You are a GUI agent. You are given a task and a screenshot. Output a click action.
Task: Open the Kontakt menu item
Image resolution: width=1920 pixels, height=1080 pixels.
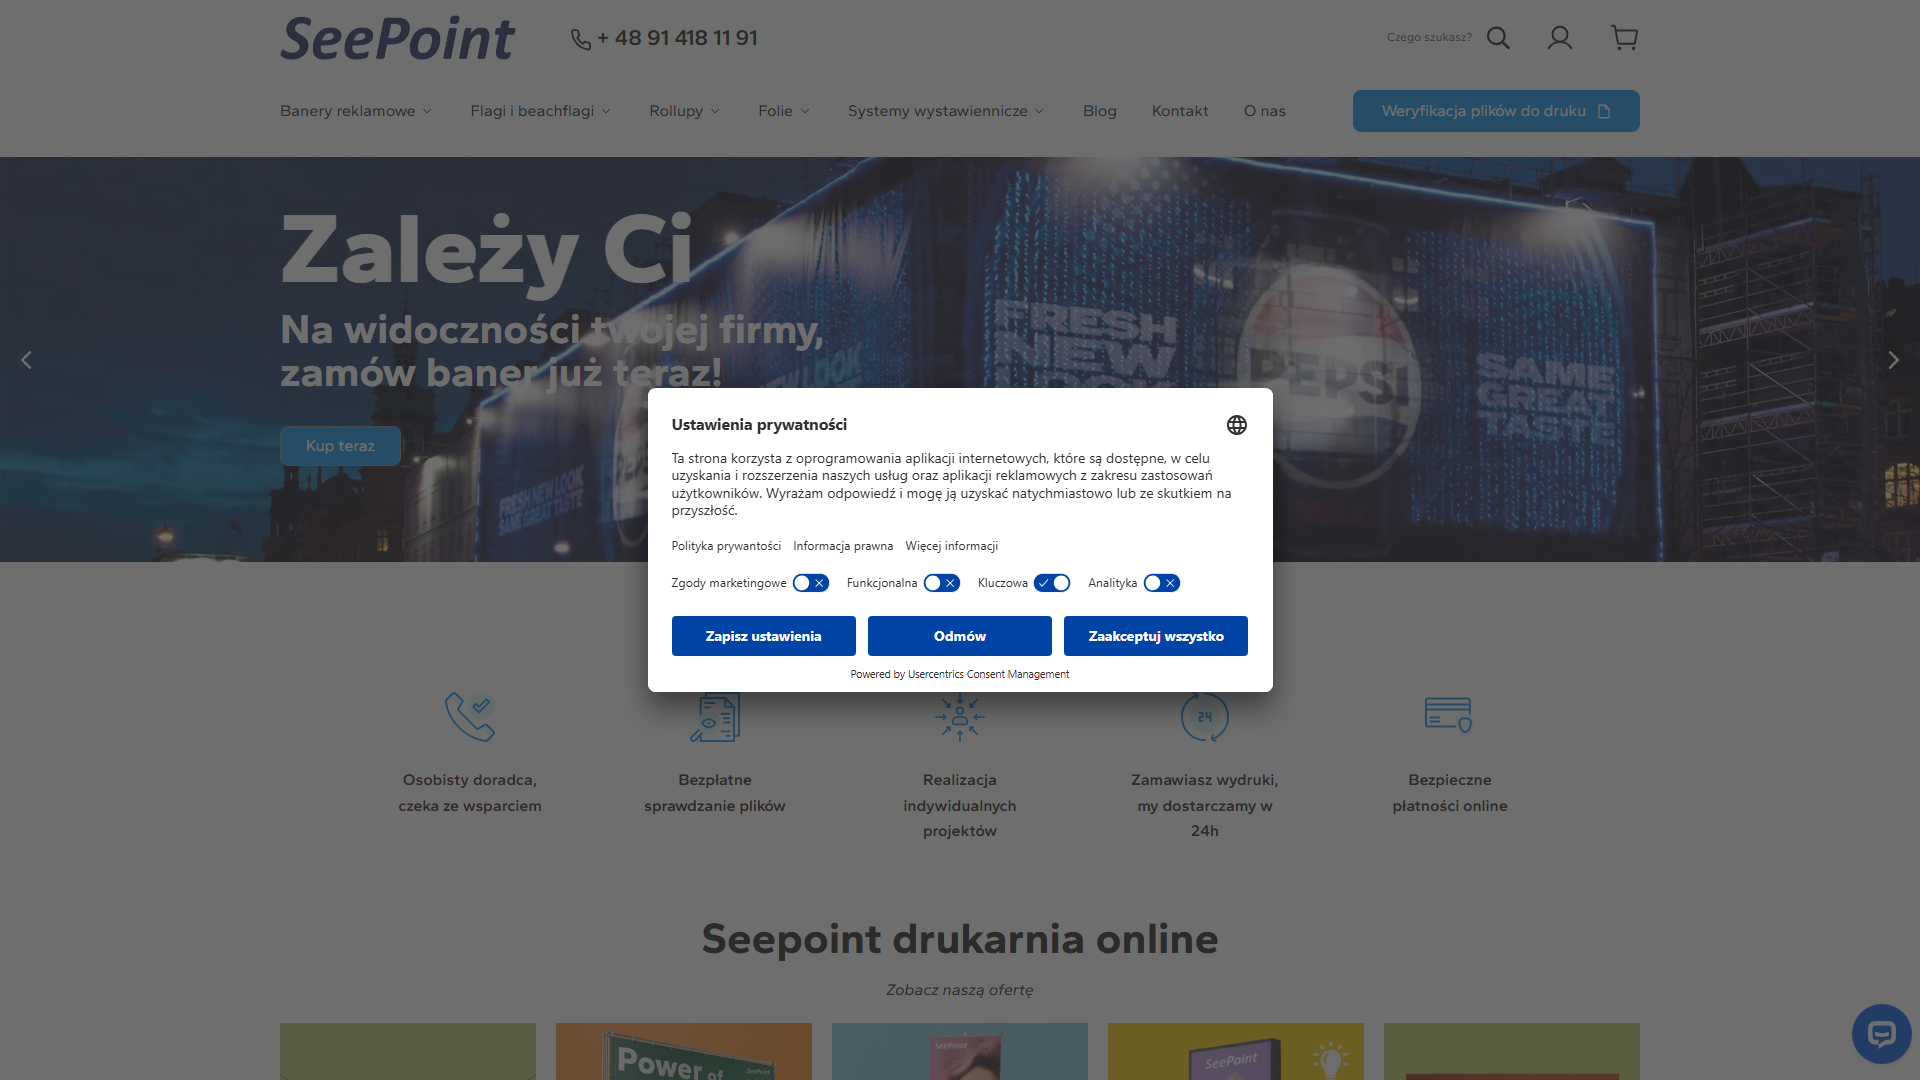click(x=1180, y=111)
